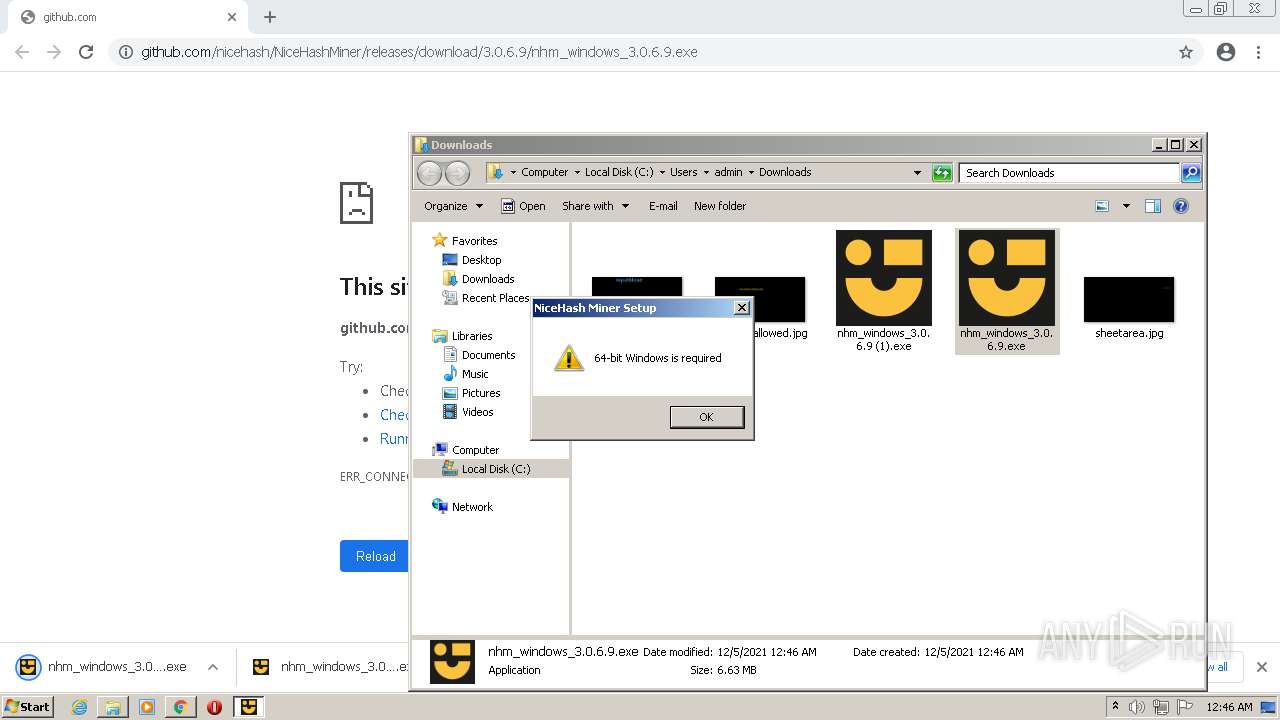Image resolution: width=1280 pixels, height=720 pixels.
Task: Select sheetarea.jpg thumbnail
Action: pos(1129,299)
